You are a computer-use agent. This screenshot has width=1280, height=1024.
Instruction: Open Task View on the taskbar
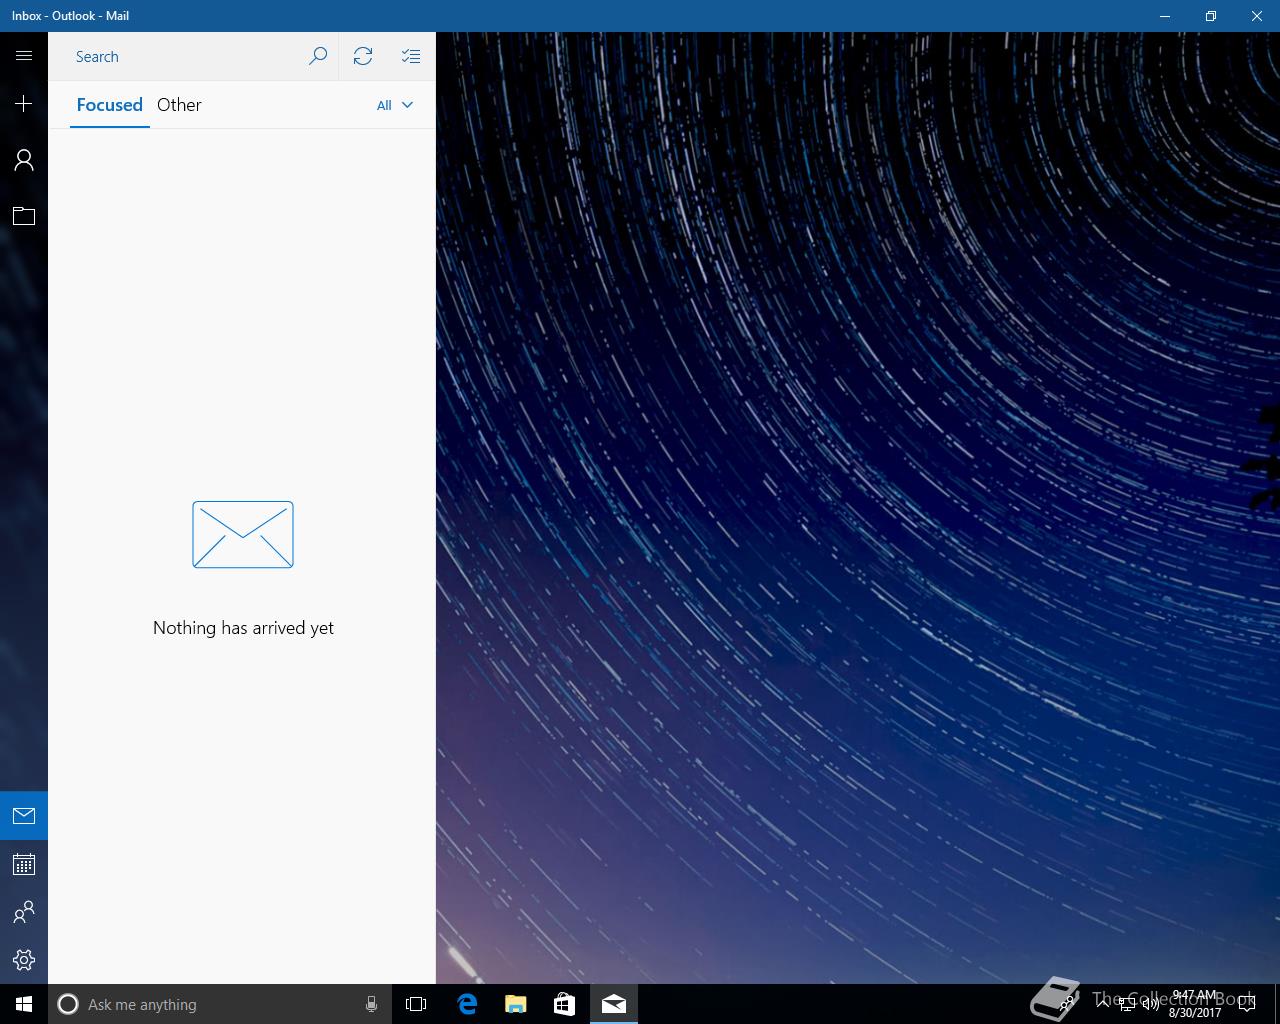pos(416,1004)
